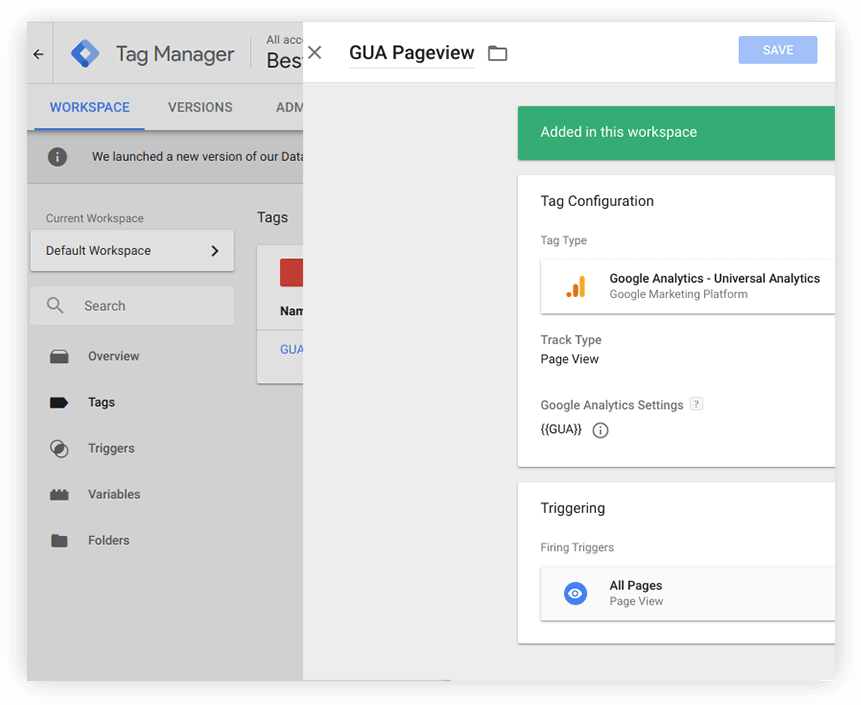Click the Search field in the sidebar
861x705 pixels.
[x=132, y=305]
